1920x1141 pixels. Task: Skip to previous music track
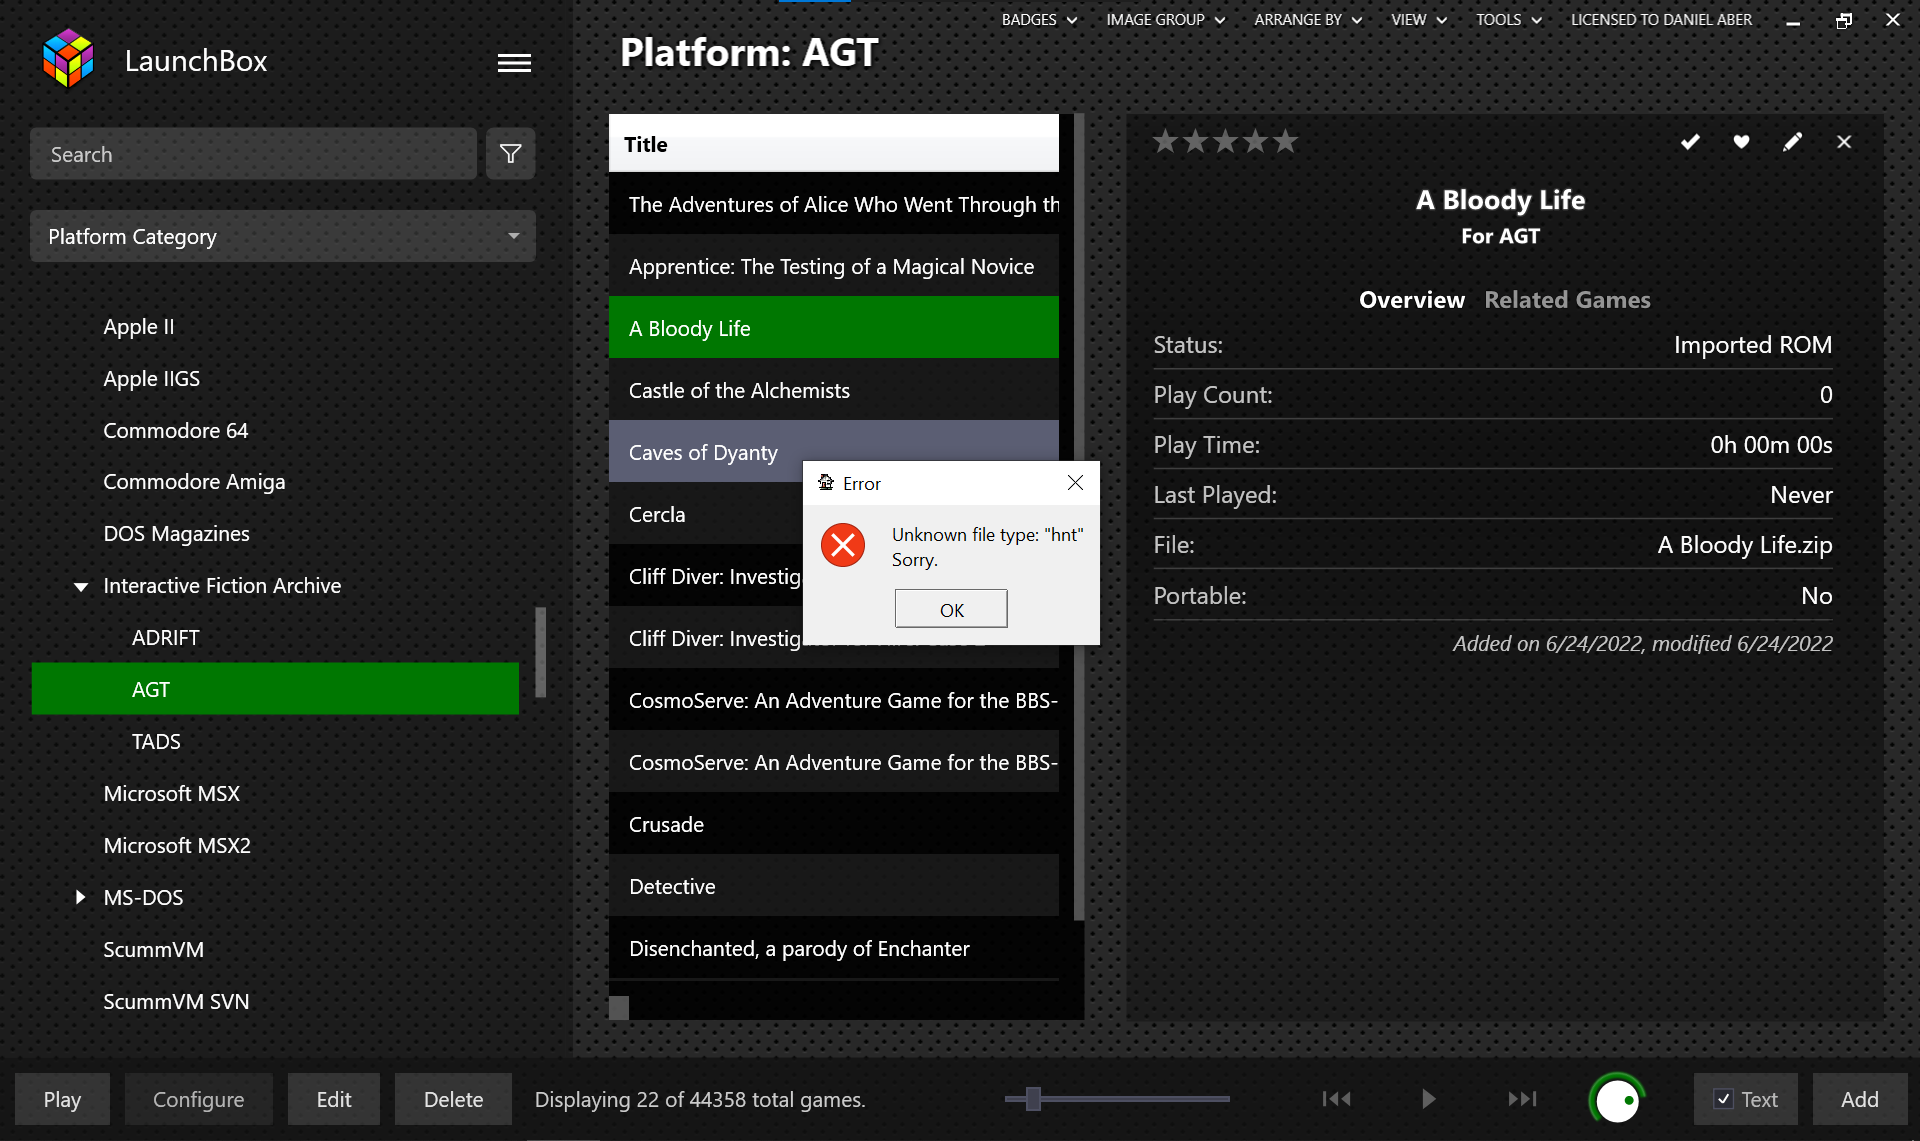pos(1336,1099)
